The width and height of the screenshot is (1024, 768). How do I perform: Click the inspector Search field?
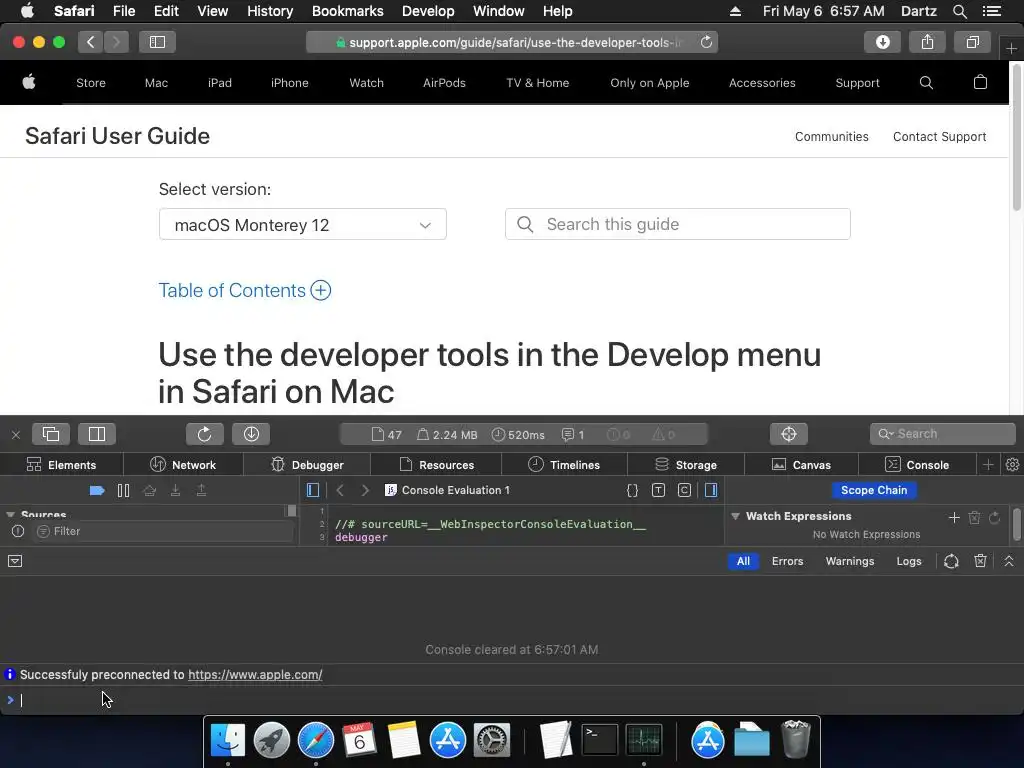[942, 434]
